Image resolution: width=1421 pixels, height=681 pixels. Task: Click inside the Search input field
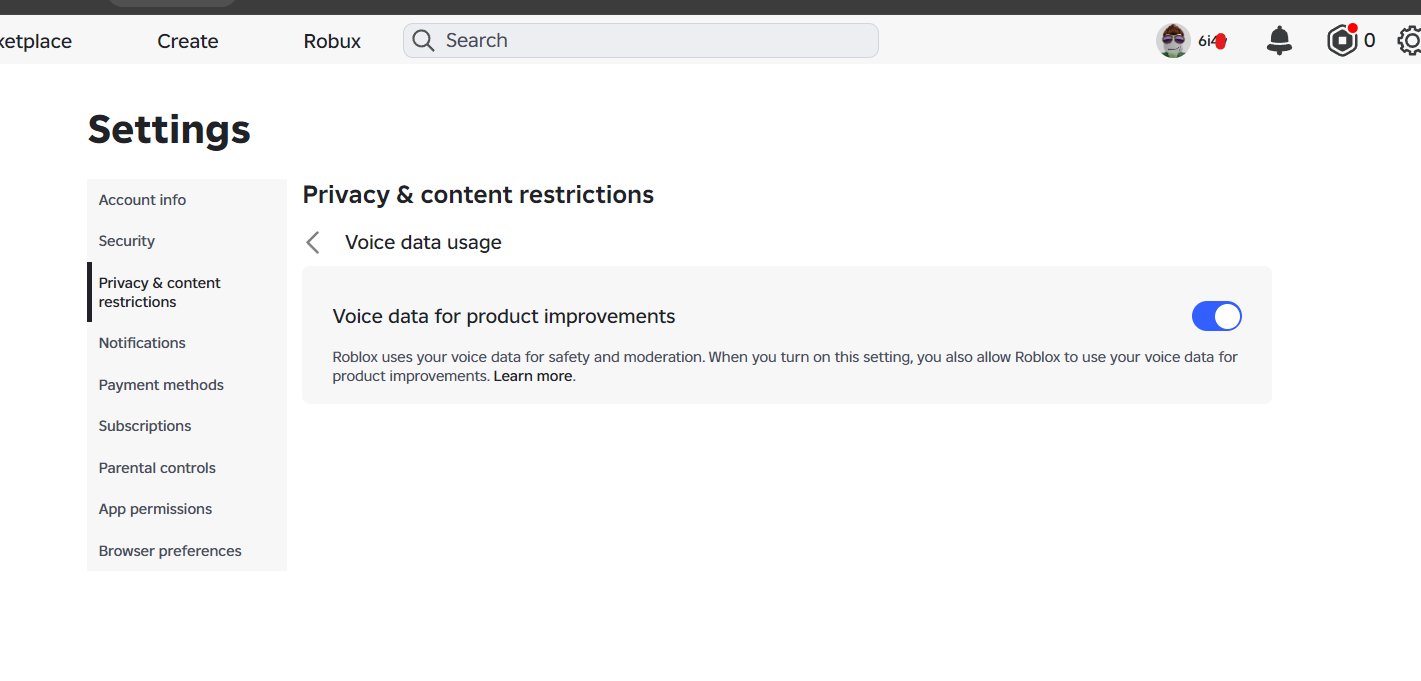coord(641,41)
